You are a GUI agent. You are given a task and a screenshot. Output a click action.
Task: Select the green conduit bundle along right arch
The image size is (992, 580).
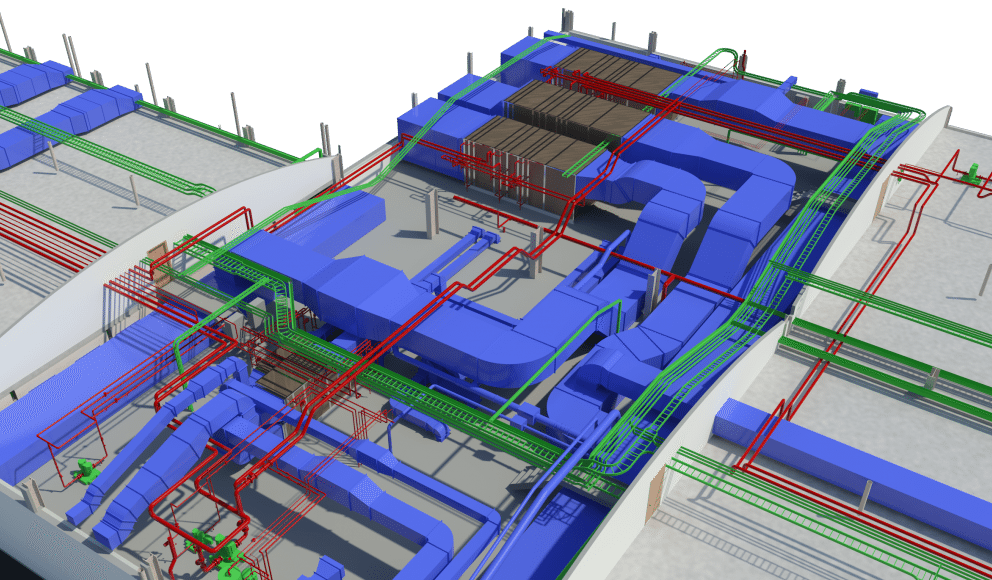click(x=730, y=330)
